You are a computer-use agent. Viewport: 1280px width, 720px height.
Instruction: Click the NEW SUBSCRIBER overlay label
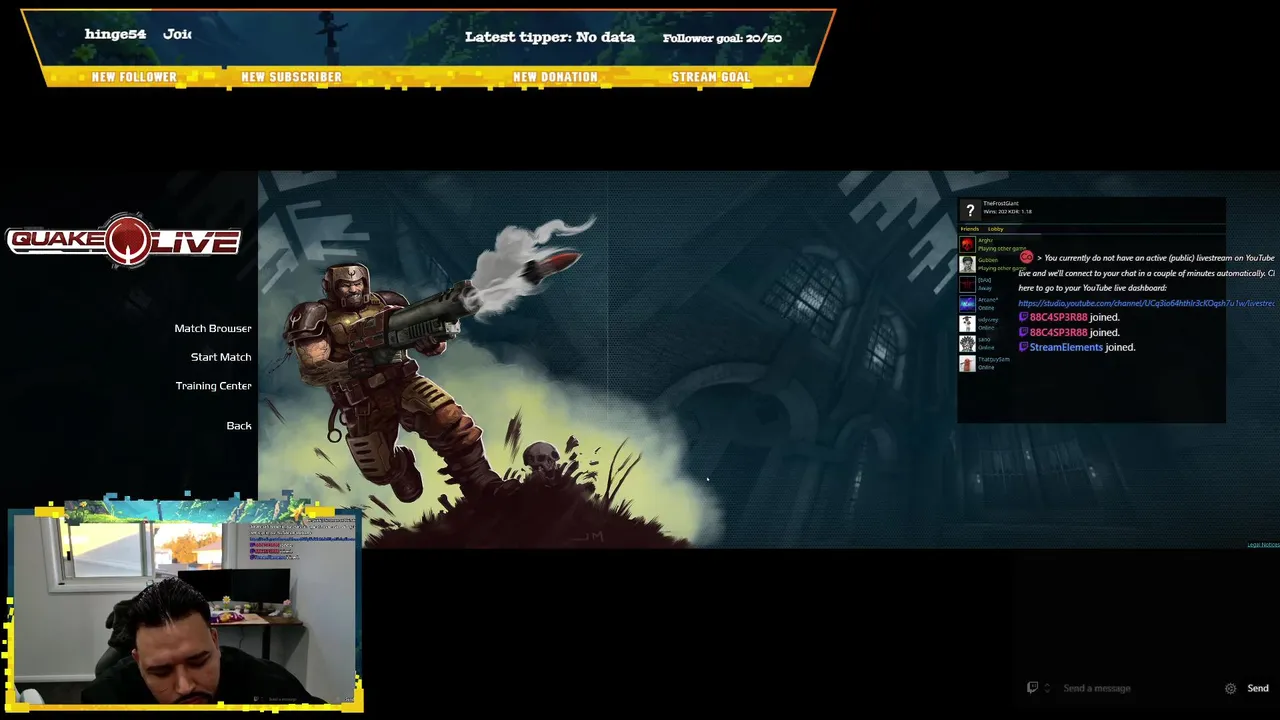pyautogui.click(x=291, y=77)
